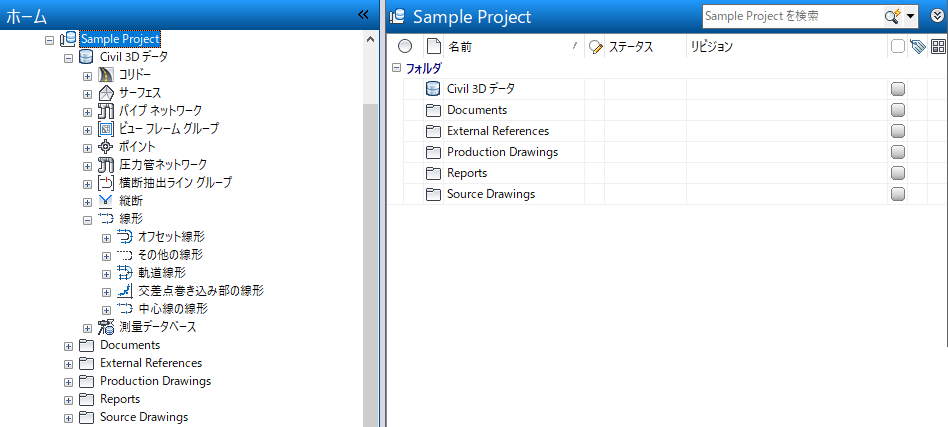Viewport: 948px width, 427px height.
Task: Click the コリドー corridor icon in tree
Action: pyautogui.click(x=107, y=75)
